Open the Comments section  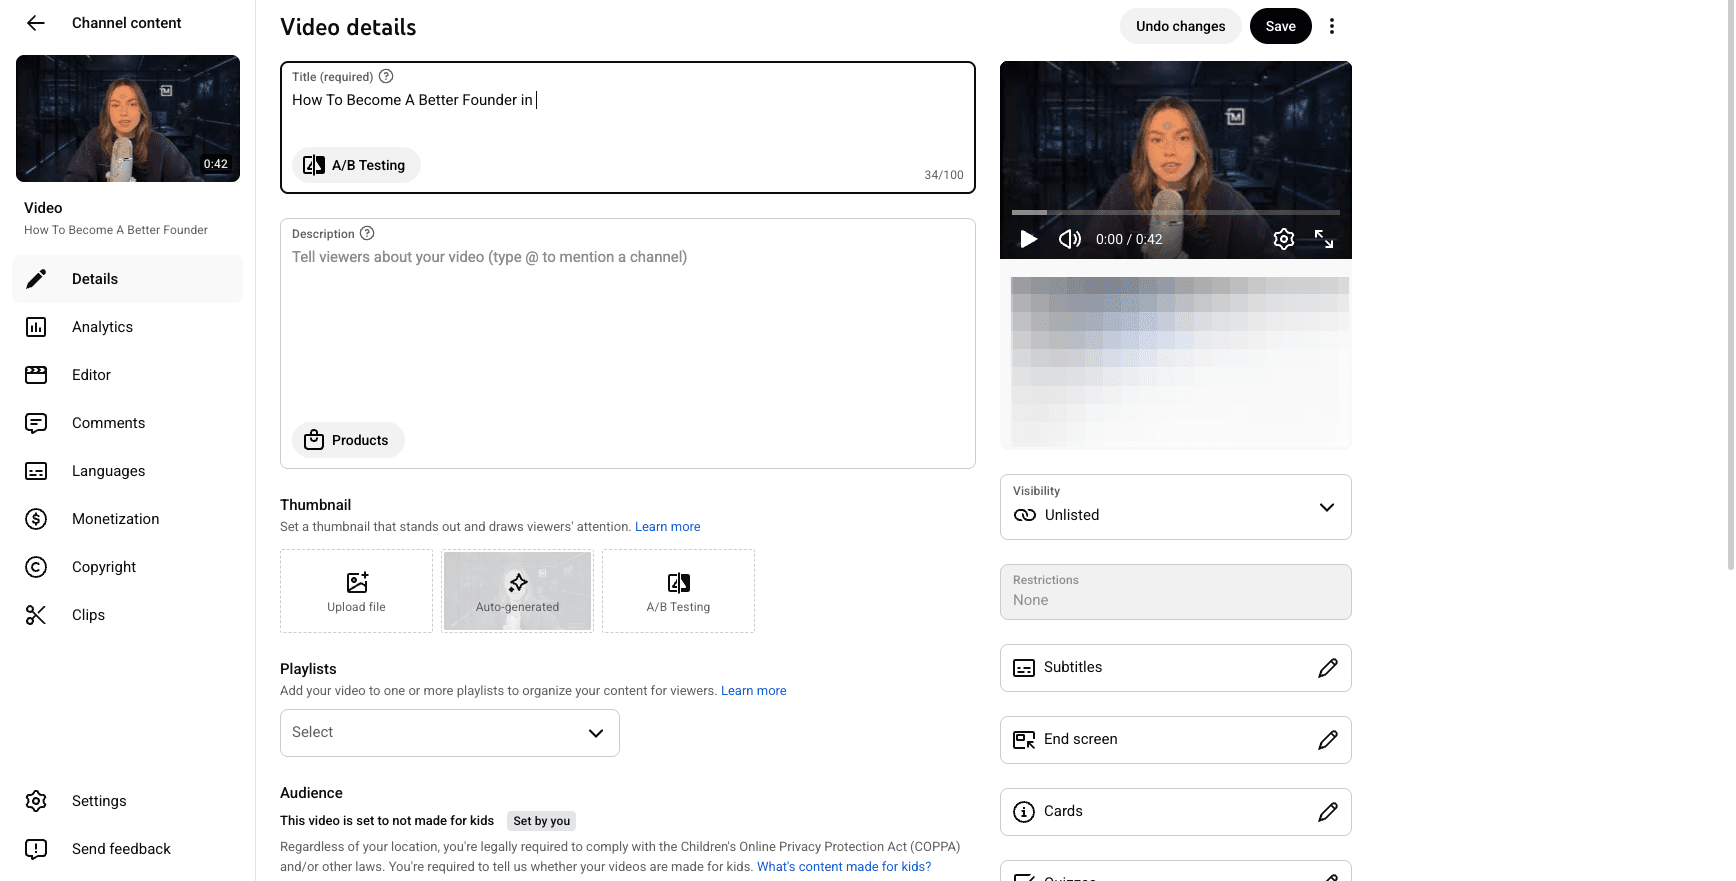pyautogui.click(x=127, y=423)
